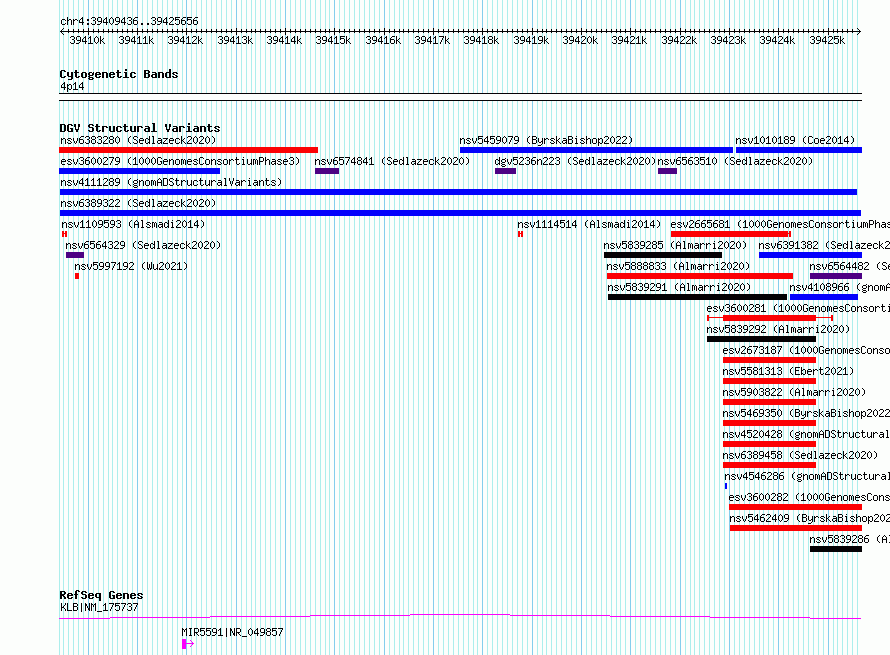Select esv3600279 (1000GenomesConsortiumPhase3) label
The width and height of the screenshot is (890, 655).
coord(180,161)
